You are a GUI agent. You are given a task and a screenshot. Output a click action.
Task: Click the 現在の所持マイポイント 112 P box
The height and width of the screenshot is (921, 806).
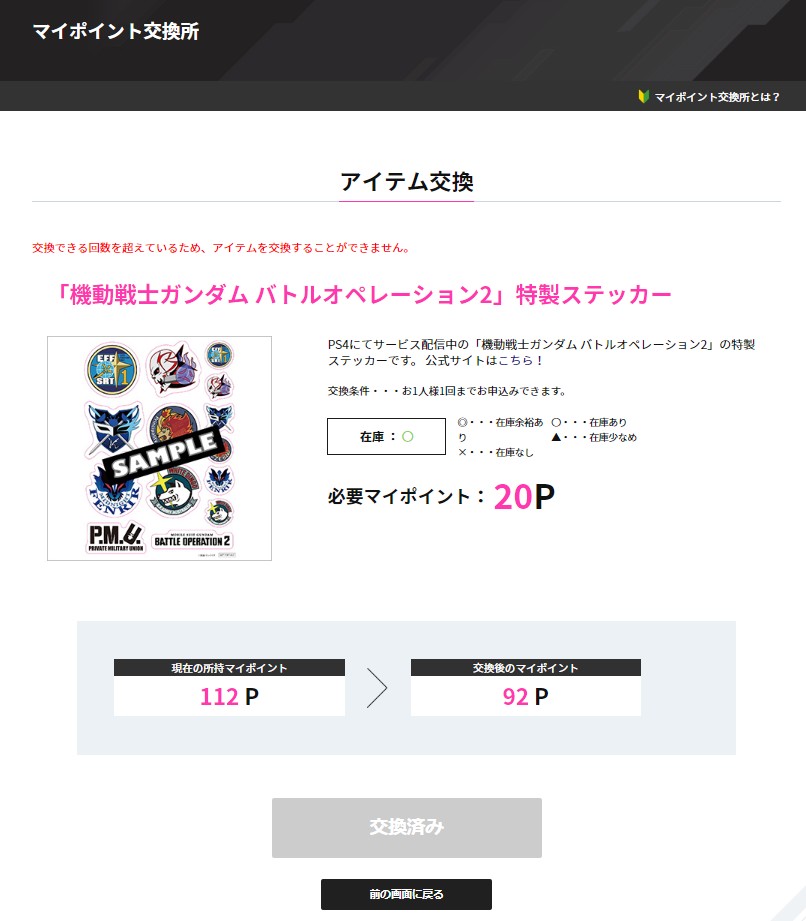click(229, 687)
